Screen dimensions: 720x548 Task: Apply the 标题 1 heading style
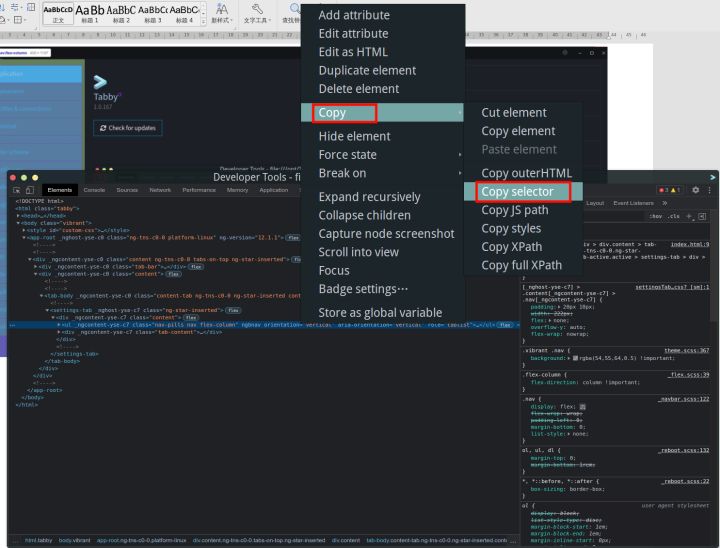90,13
